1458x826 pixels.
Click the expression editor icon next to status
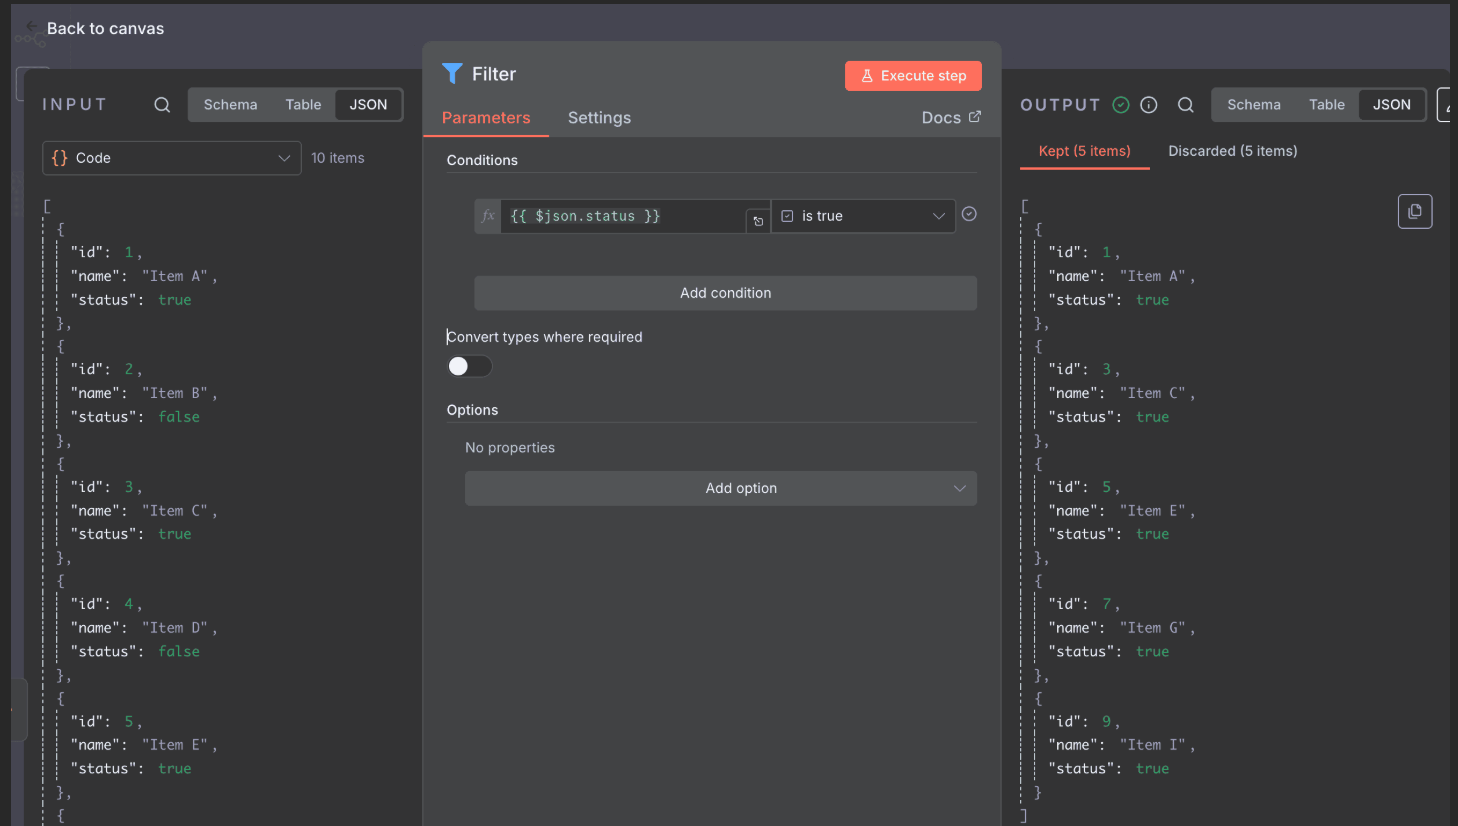[x=758, y=221]
